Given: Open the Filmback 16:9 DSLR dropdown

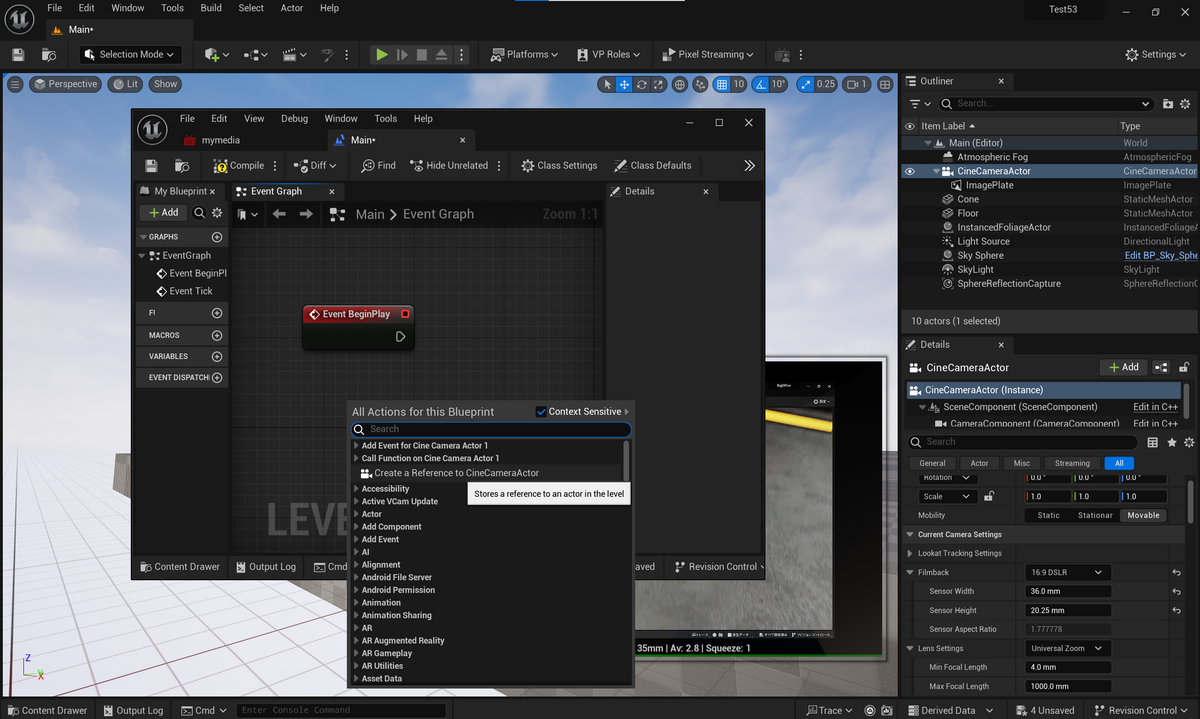Looking at the screenshot, I should [x=1069, y=573].
